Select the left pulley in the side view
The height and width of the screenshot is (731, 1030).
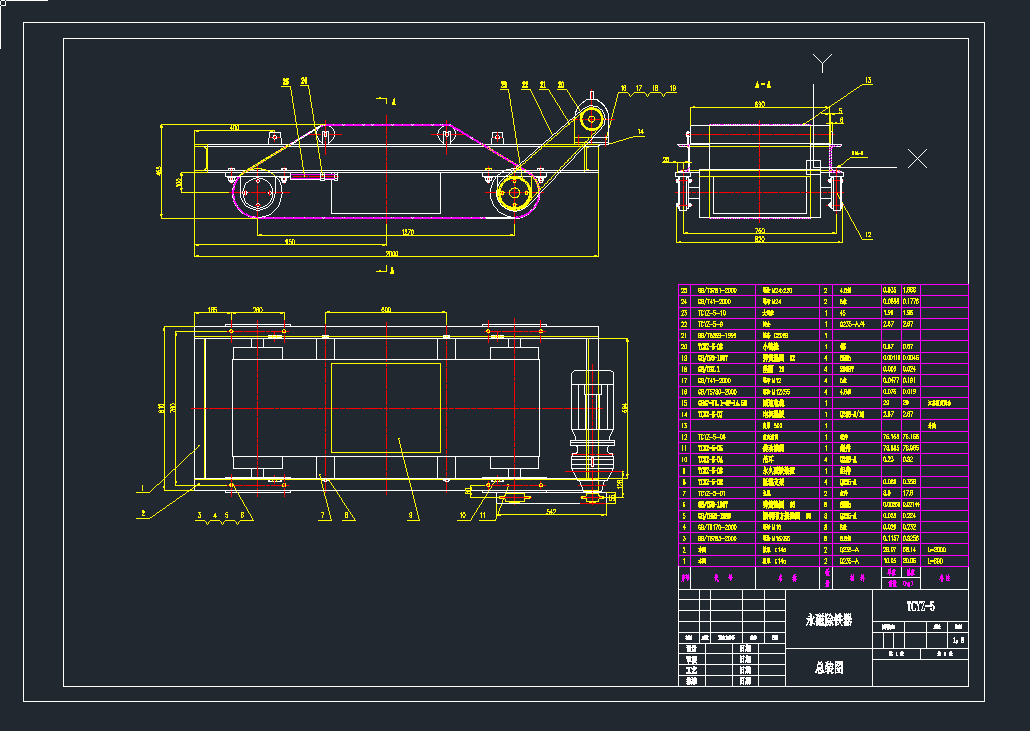click(258, 193)
